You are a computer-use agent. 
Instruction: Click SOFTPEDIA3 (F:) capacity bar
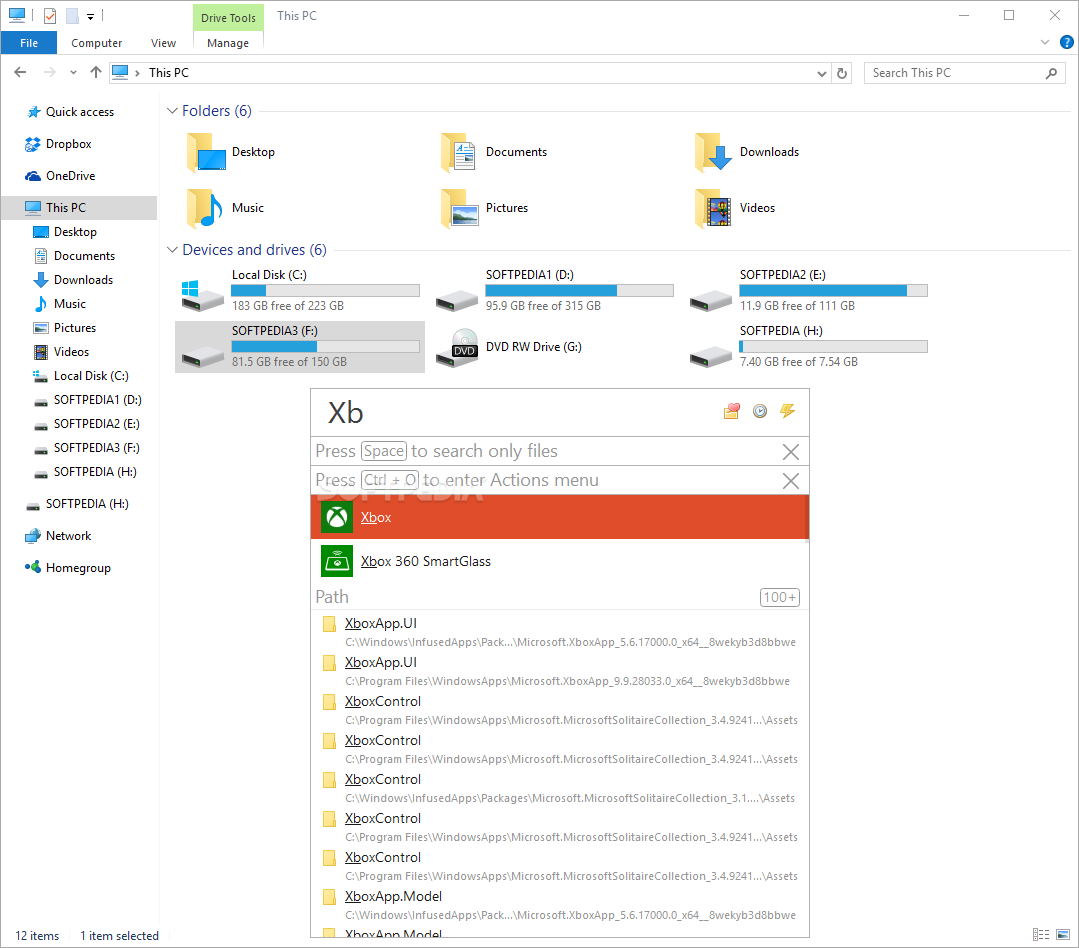click(x=325, y=347)
